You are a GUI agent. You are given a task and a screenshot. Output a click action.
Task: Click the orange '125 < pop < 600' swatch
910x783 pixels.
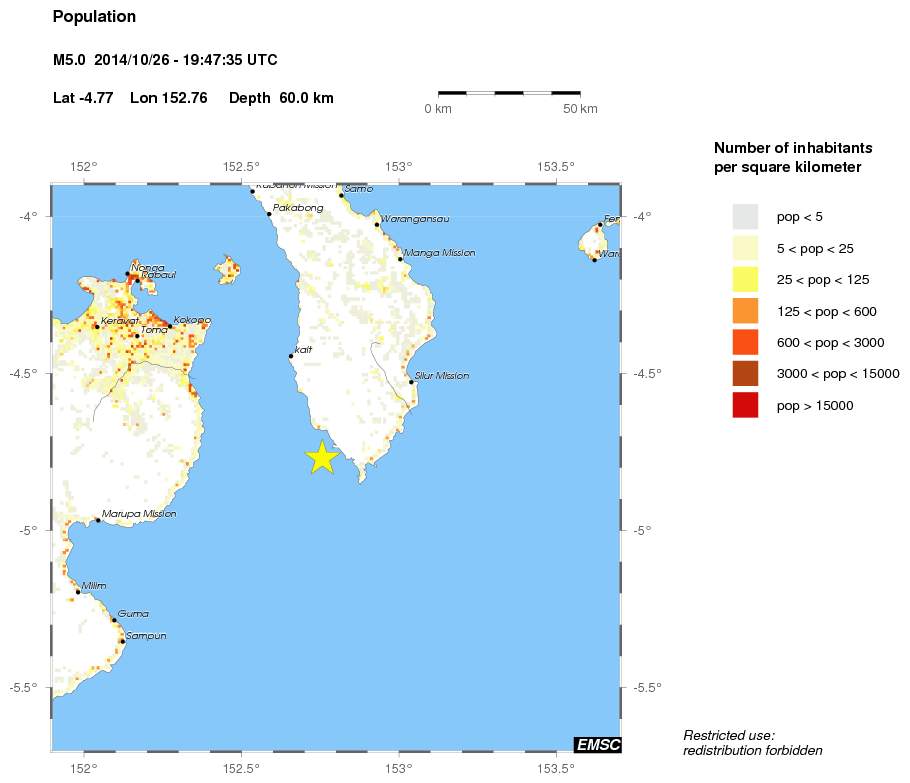pos(745,311)
